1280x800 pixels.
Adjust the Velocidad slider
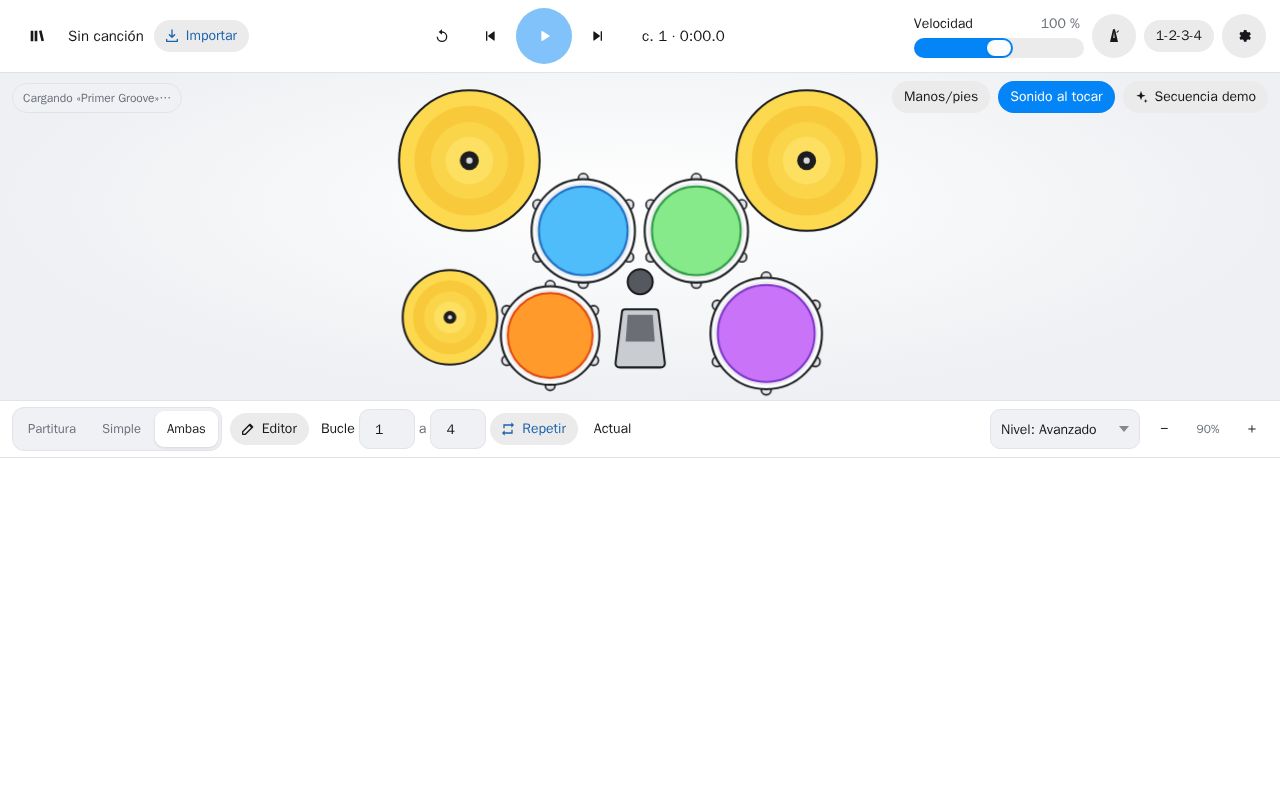999,48
